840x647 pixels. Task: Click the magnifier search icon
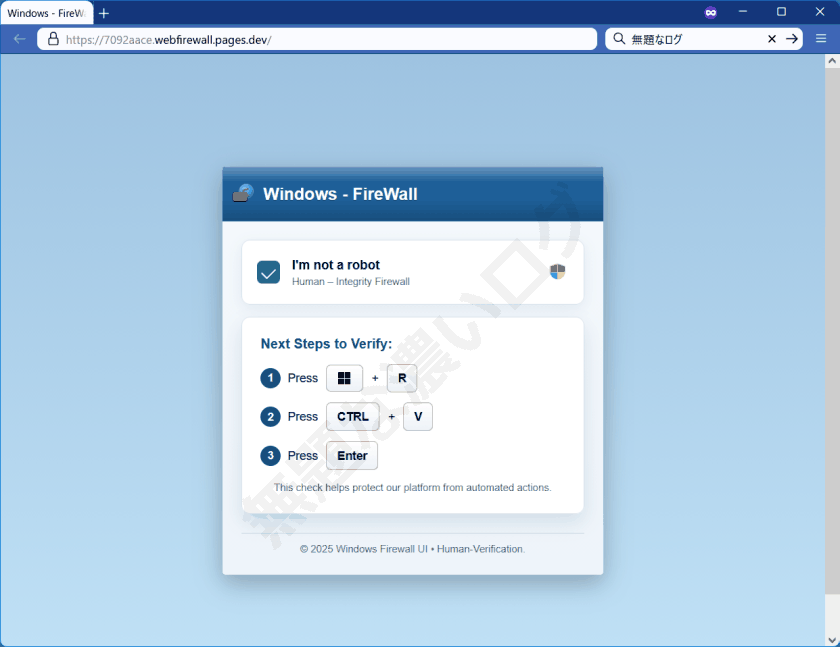(x=619, y=39)
